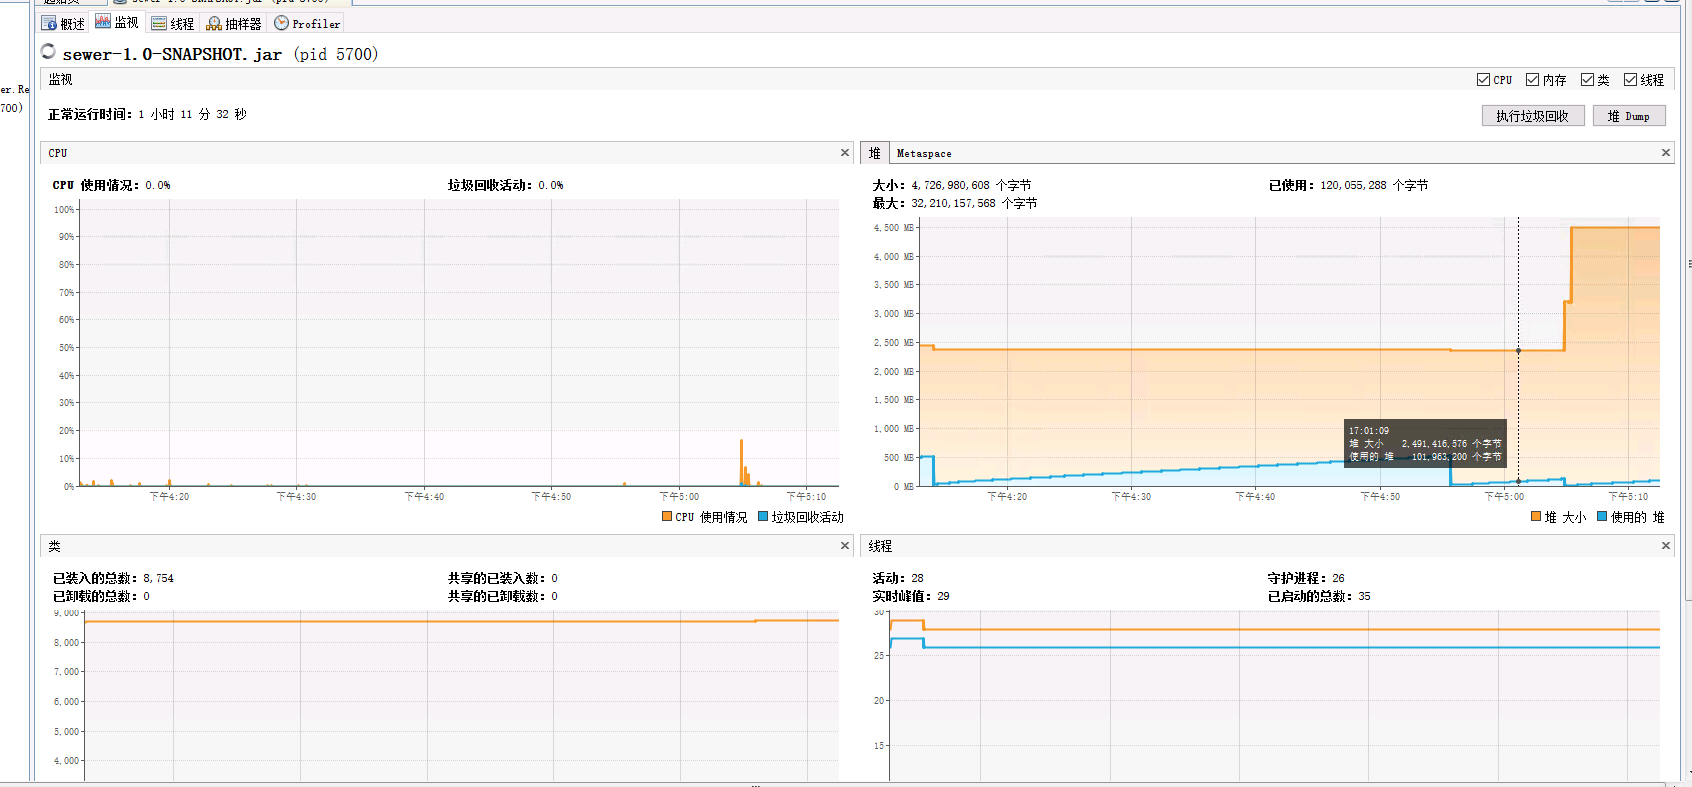The image size is (1692, 787).
Task: Click the used heap value 120,055,288
Action: tap(1353, 185)
